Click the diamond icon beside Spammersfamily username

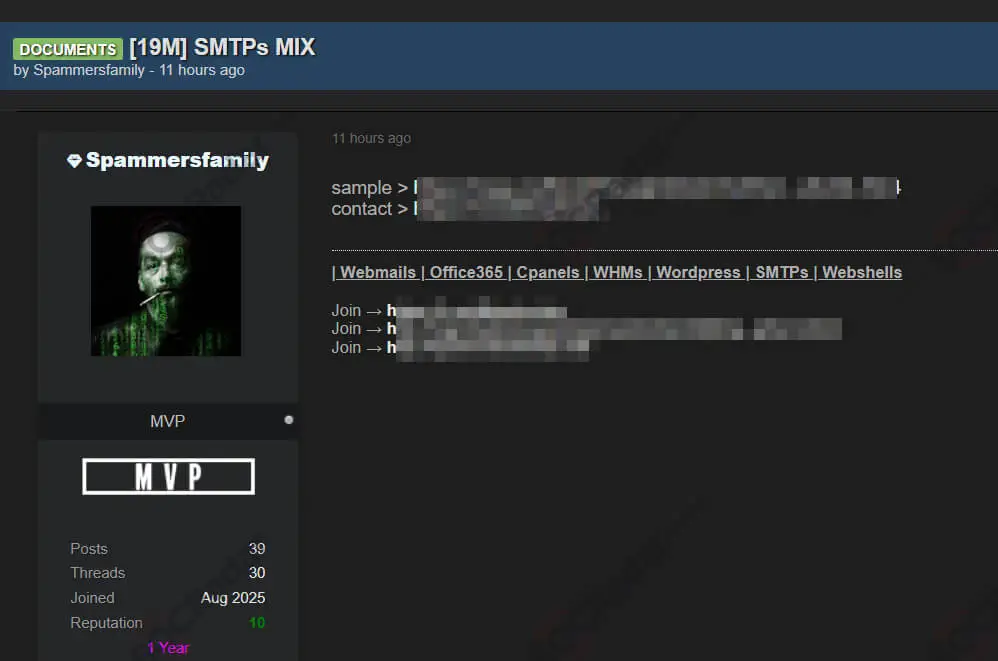[74, 161]
